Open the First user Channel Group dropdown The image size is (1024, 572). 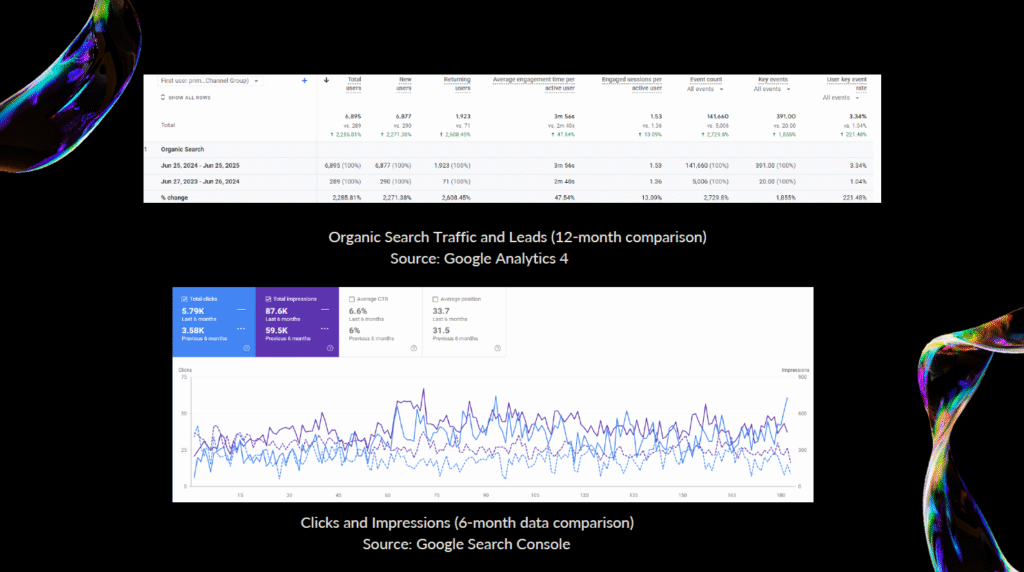pyautogui.click(x=211, y=80)
